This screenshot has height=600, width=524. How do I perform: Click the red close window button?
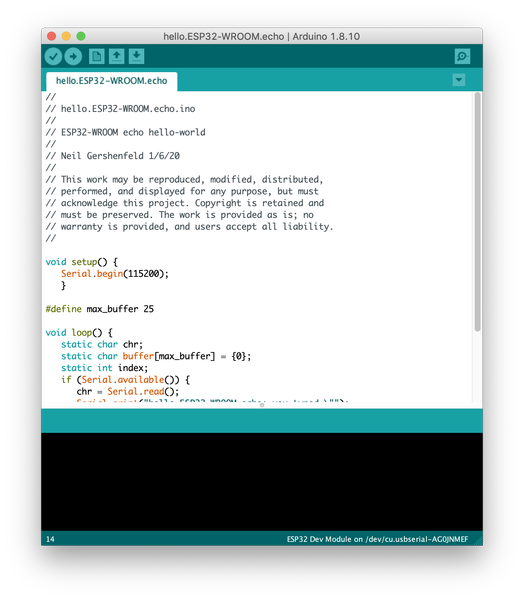click(51, 36)
